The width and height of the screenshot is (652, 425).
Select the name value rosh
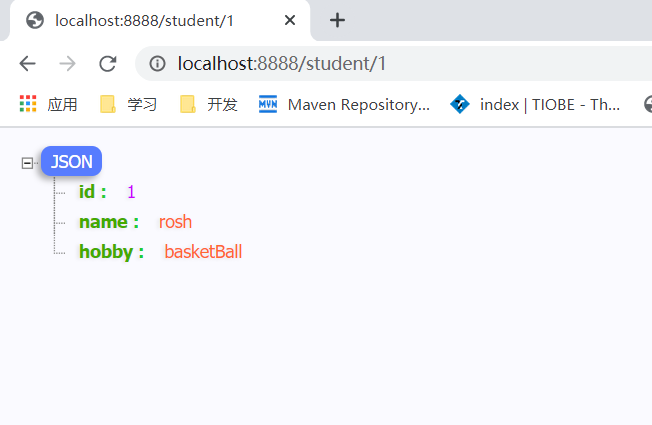(175, 222)
